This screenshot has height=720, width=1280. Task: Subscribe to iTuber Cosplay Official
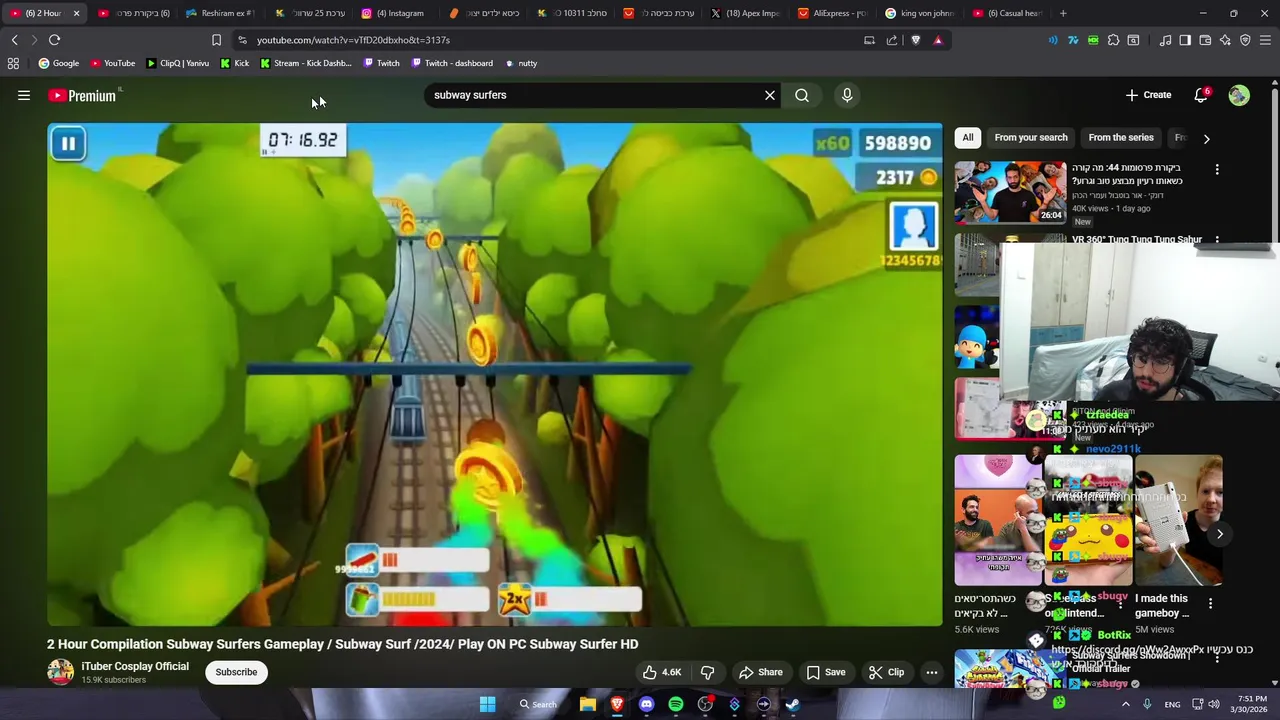coord(236,672)
